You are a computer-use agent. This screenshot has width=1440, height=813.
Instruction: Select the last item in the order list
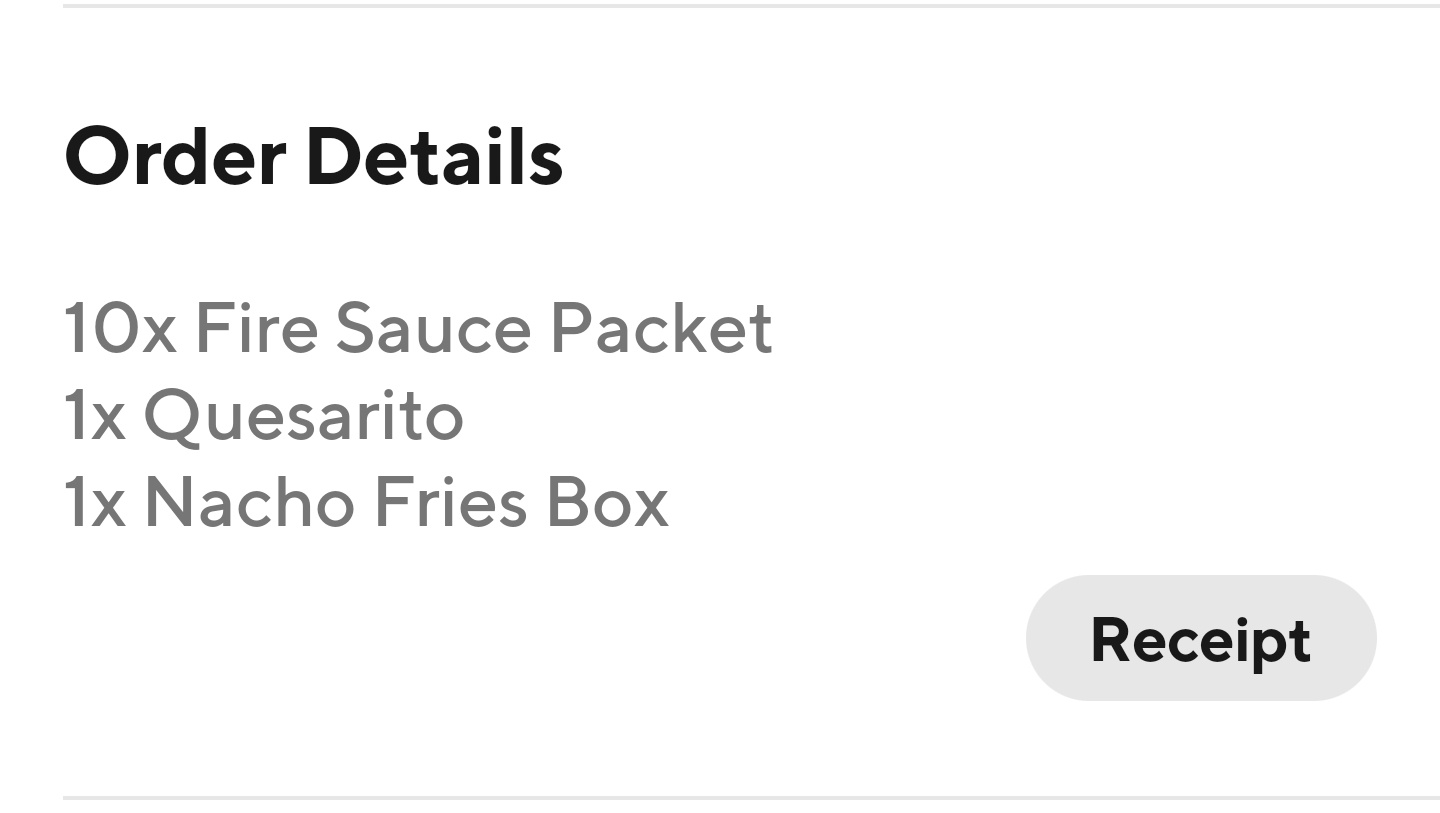click(x=366, y=501)
